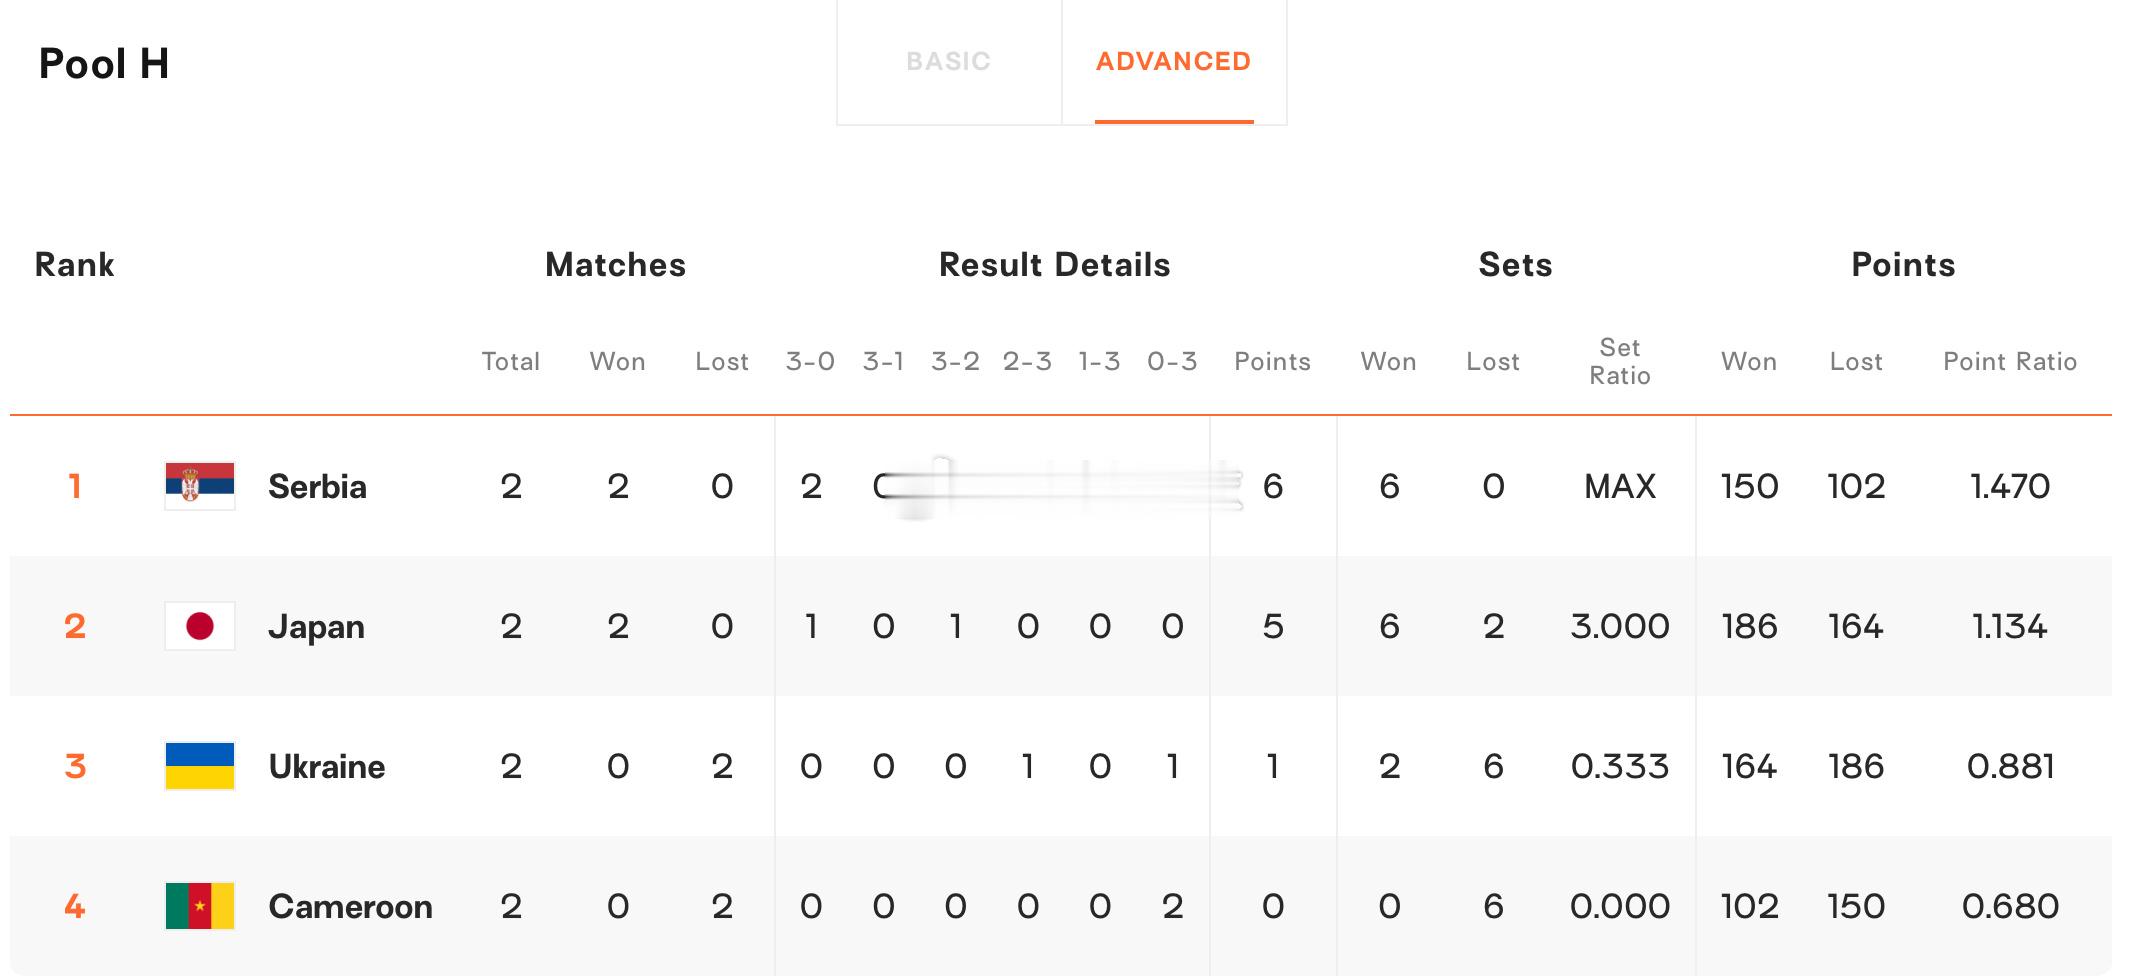Viewport: 2131px width, 976px height.
Task: Click the Pool H heading
Action: pos(104,64)
